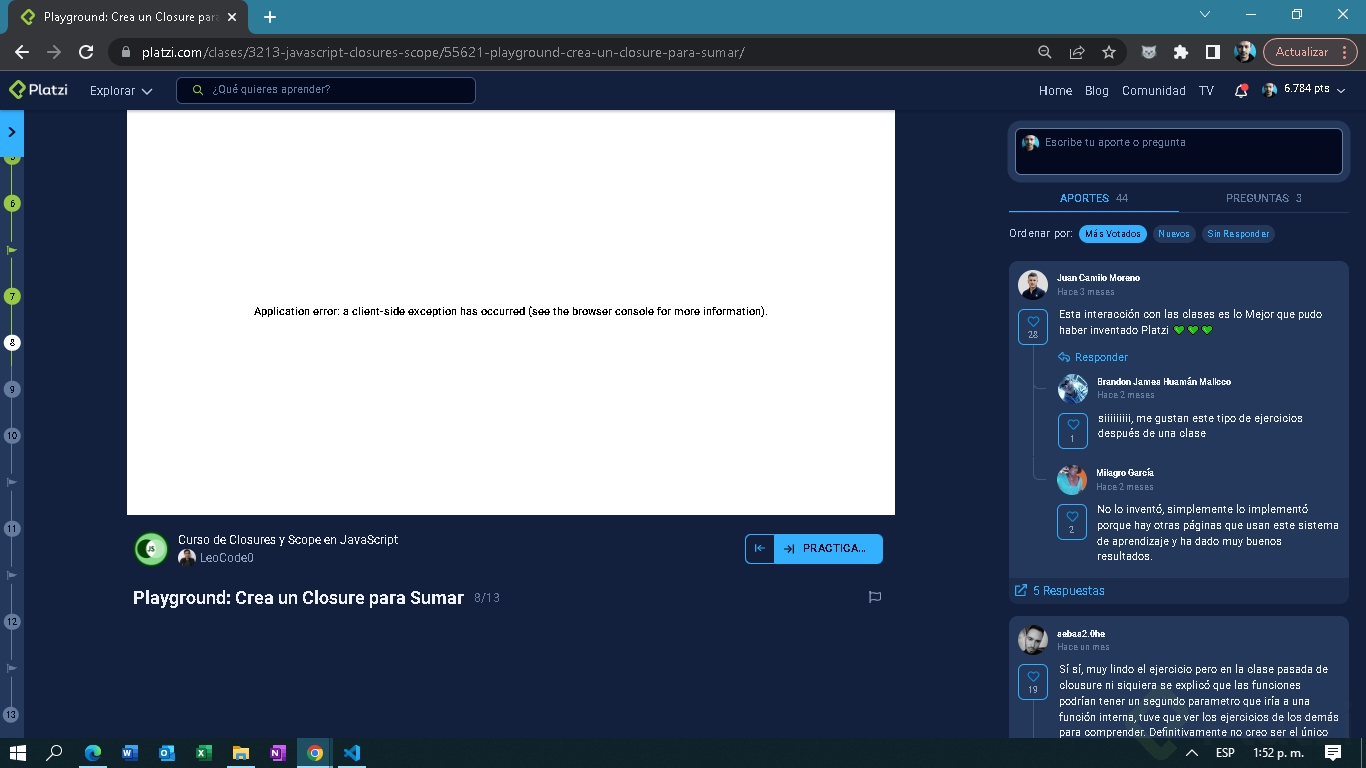Reply with the Responder link
Viewport: 1366px width, 768px height.
pos(1093,357)
